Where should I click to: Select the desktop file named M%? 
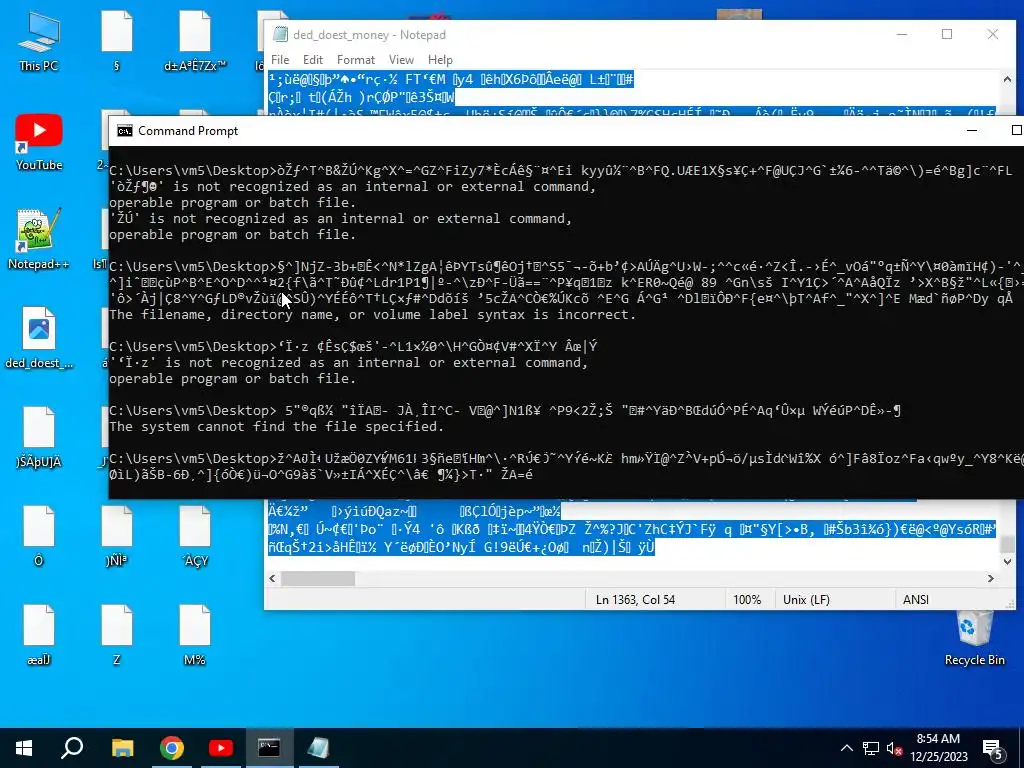coord(195,635)
